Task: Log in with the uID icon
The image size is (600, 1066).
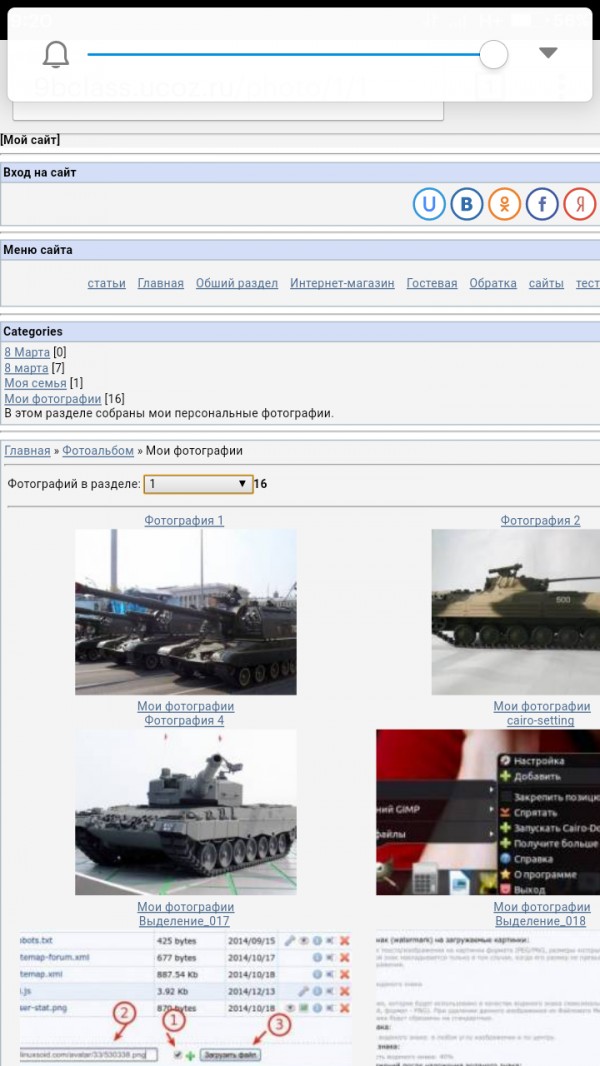Action: pos(429,204)
